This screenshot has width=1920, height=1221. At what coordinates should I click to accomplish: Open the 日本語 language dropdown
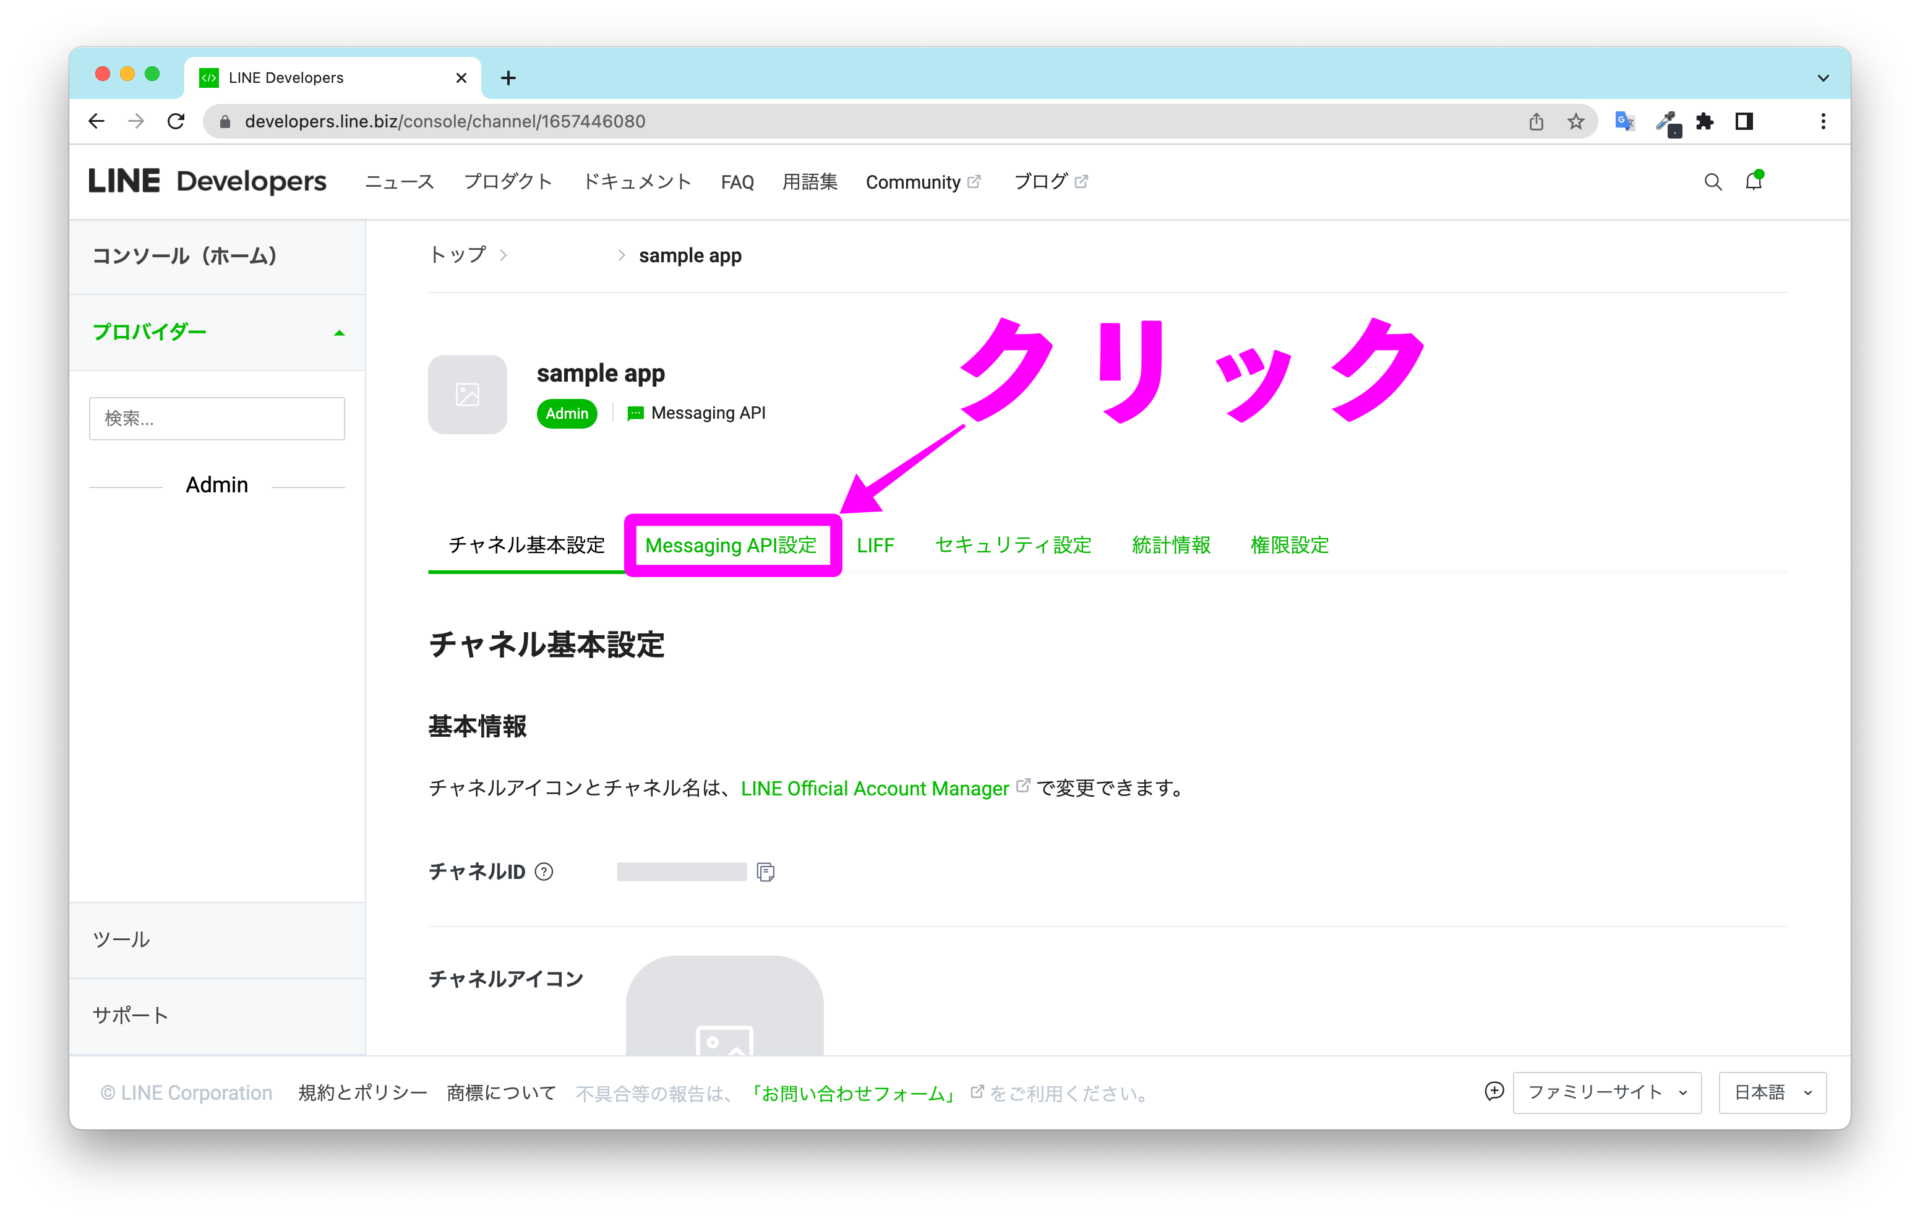click(1771, 1092)
